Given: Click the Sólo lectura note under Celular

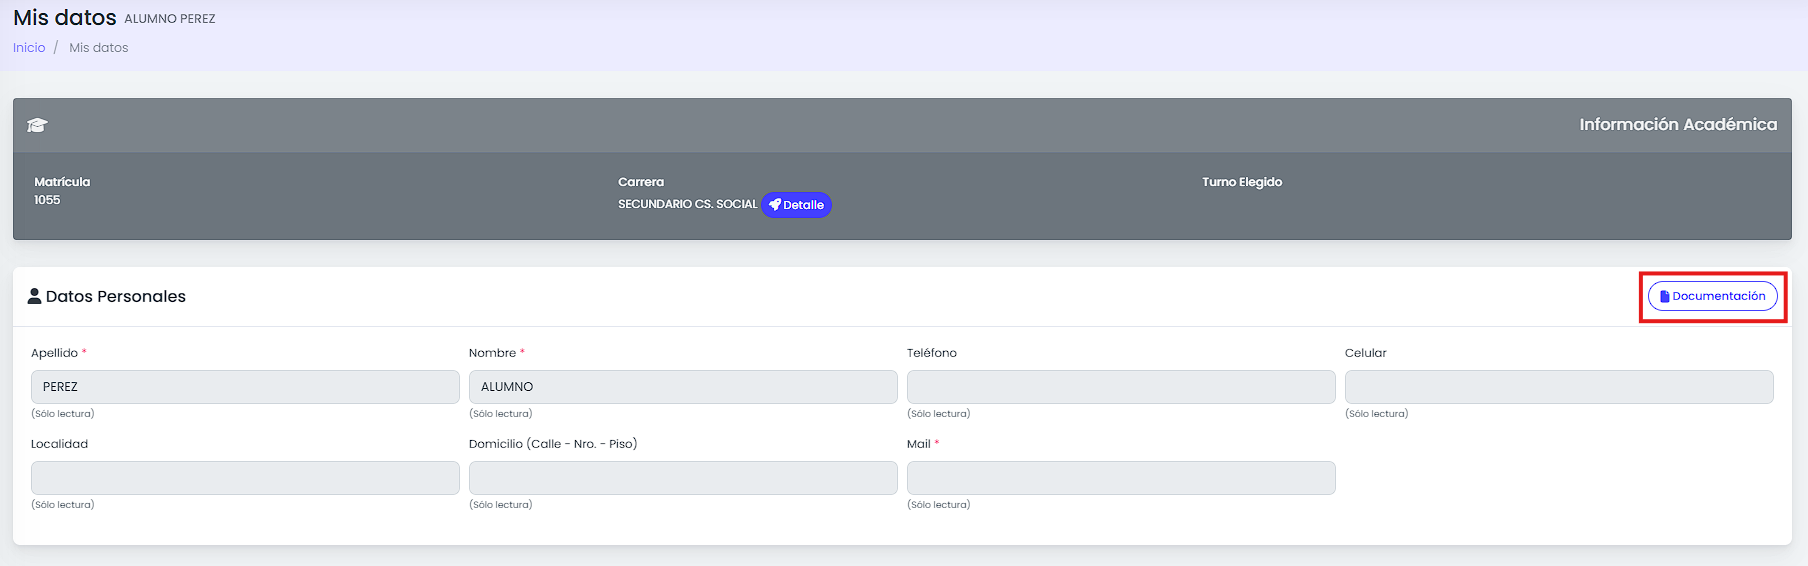Looking at the screenshot, I should tap(1376, 414).
